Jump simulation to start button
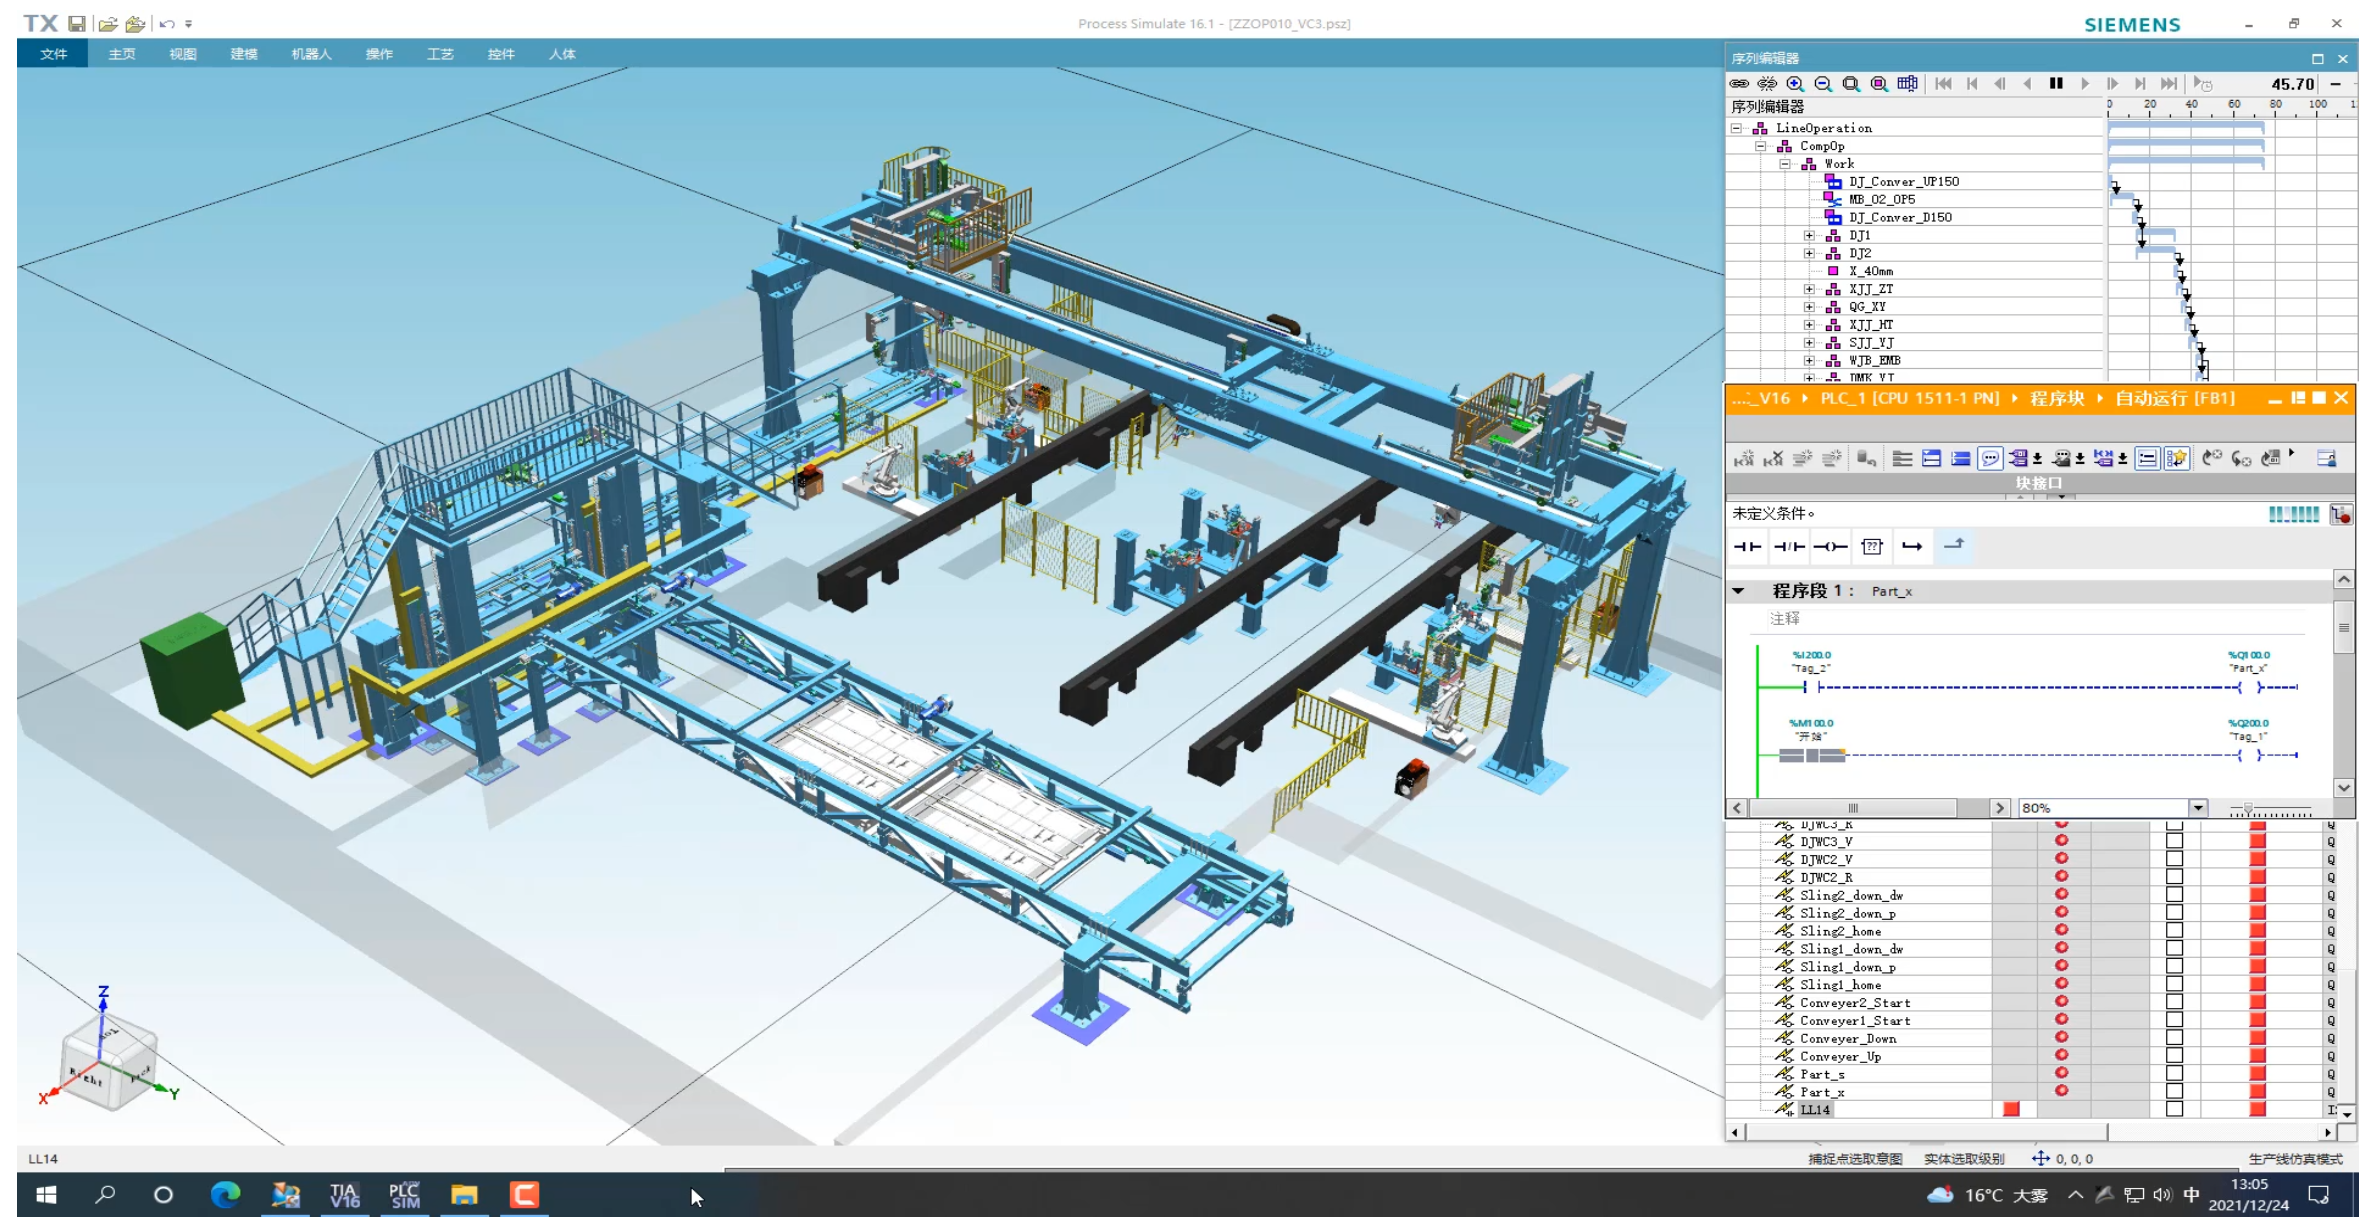Screen dimensions: 2369x1227 click(x=1943, y=84)
